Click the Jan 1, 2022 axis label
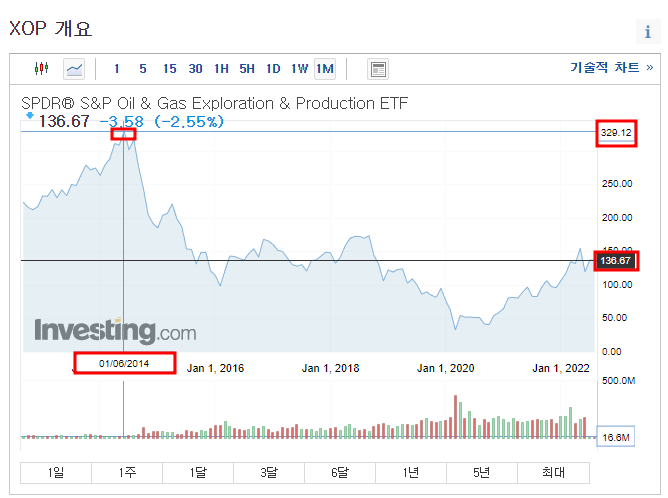Screen dimensions: 668x498 tap(561, 368)
